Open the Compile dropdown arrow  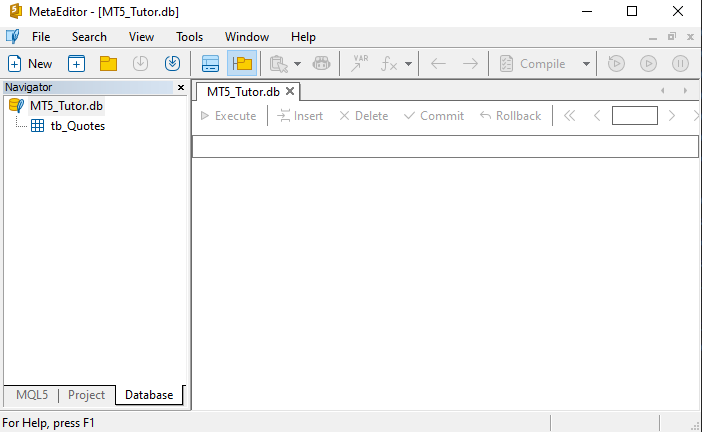(586, 64)
